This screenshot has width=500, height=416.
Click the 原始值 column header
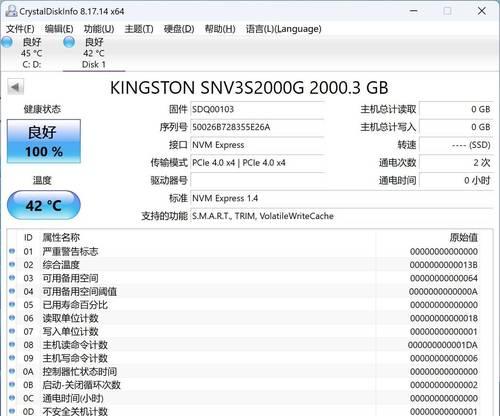pos(463,237)
